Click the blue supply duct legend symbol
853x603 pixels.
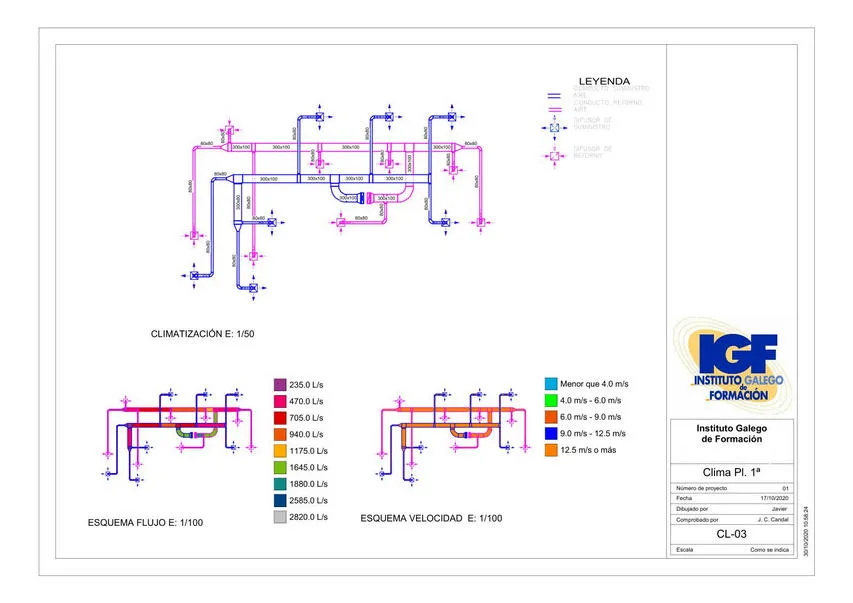(554, 96)
